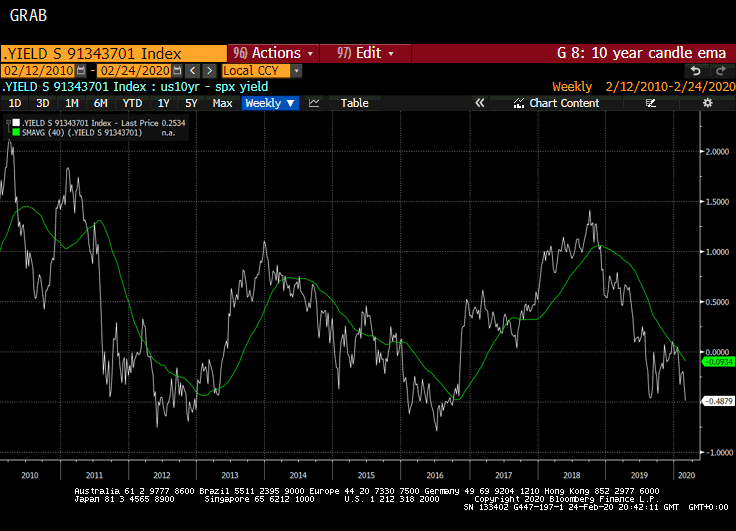This screenshot has width=736, height=531.
Task: Click the G 8: 10 year candle ema title
Action: [x=641, y=53]
